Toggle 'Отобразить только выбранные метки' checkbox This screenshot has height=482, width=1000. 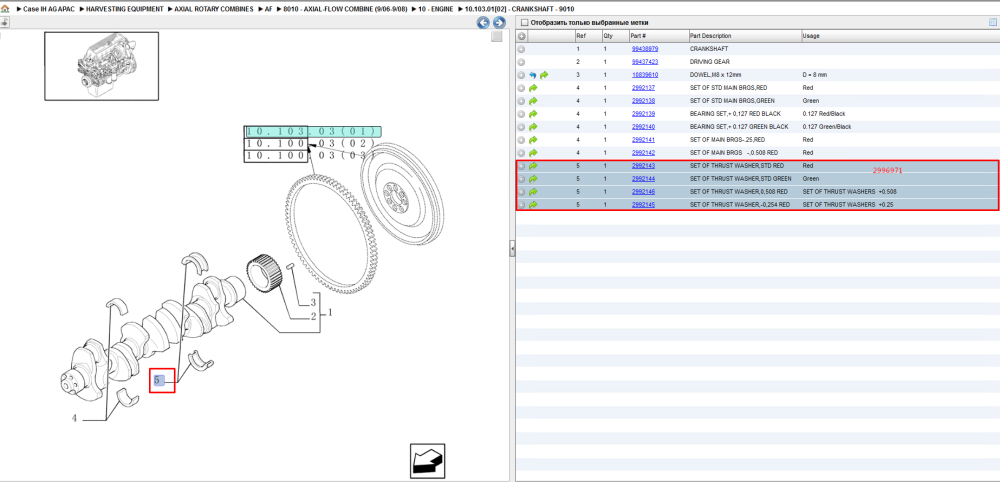[524, 23]
